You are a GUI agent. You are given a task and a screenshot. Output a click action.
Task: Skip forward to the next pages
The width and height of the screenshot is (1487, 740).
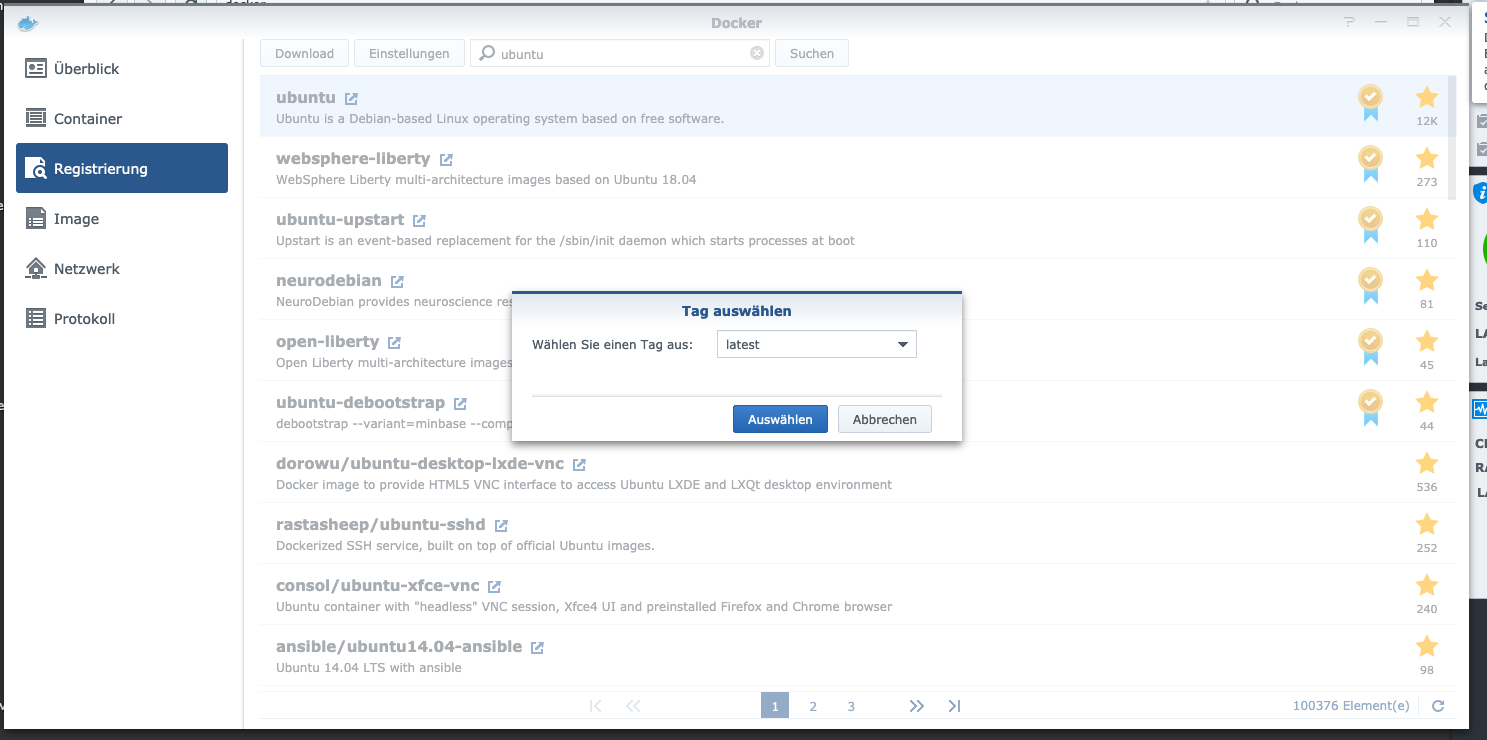click(x=917, y=706)
